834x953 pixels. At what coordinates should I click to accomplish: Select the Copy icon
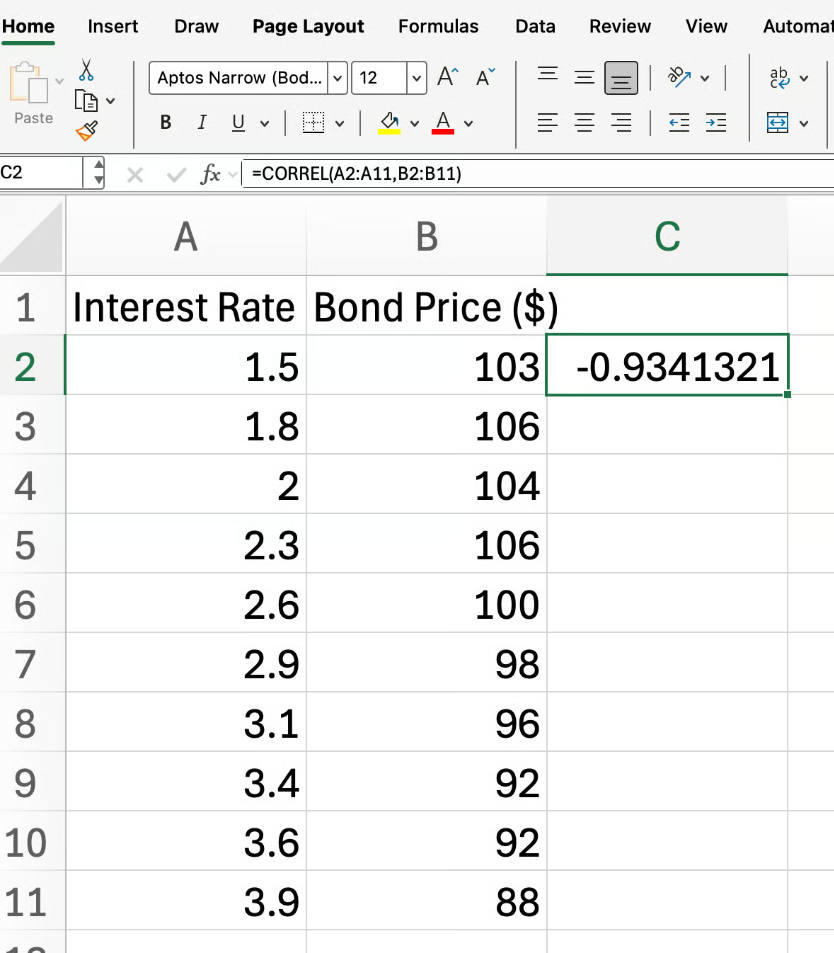[x=88, y=100]
